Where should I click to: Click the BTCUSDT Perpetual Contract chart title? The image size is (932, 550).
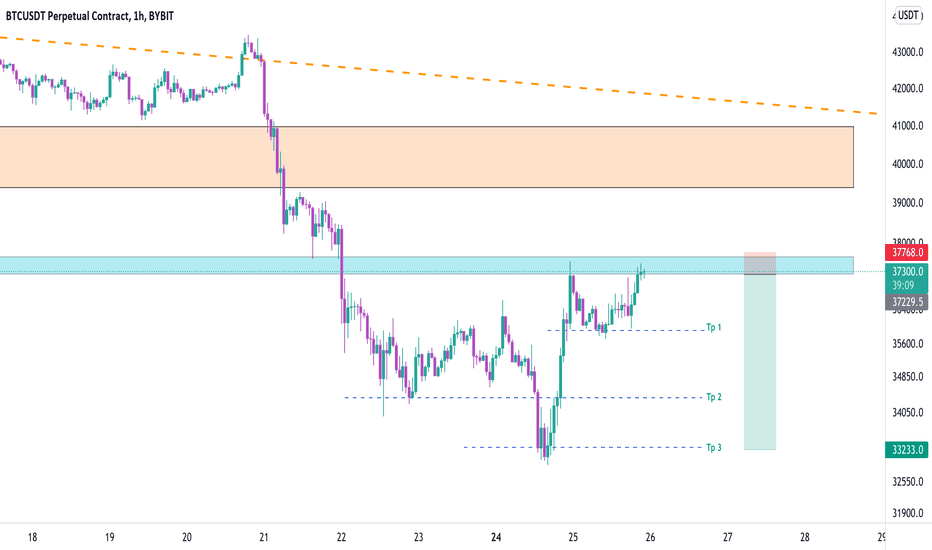tap(90, 17)
